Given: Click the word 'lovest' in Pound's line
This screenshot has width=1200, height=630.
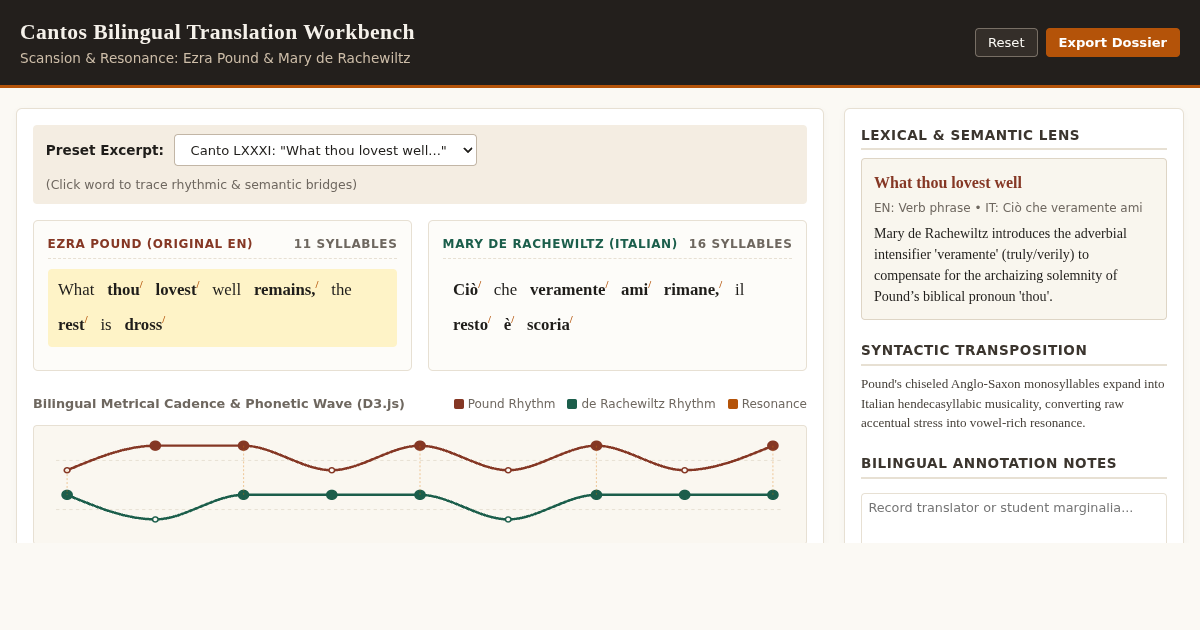Looking at the screenshot, I should [177, 290].
